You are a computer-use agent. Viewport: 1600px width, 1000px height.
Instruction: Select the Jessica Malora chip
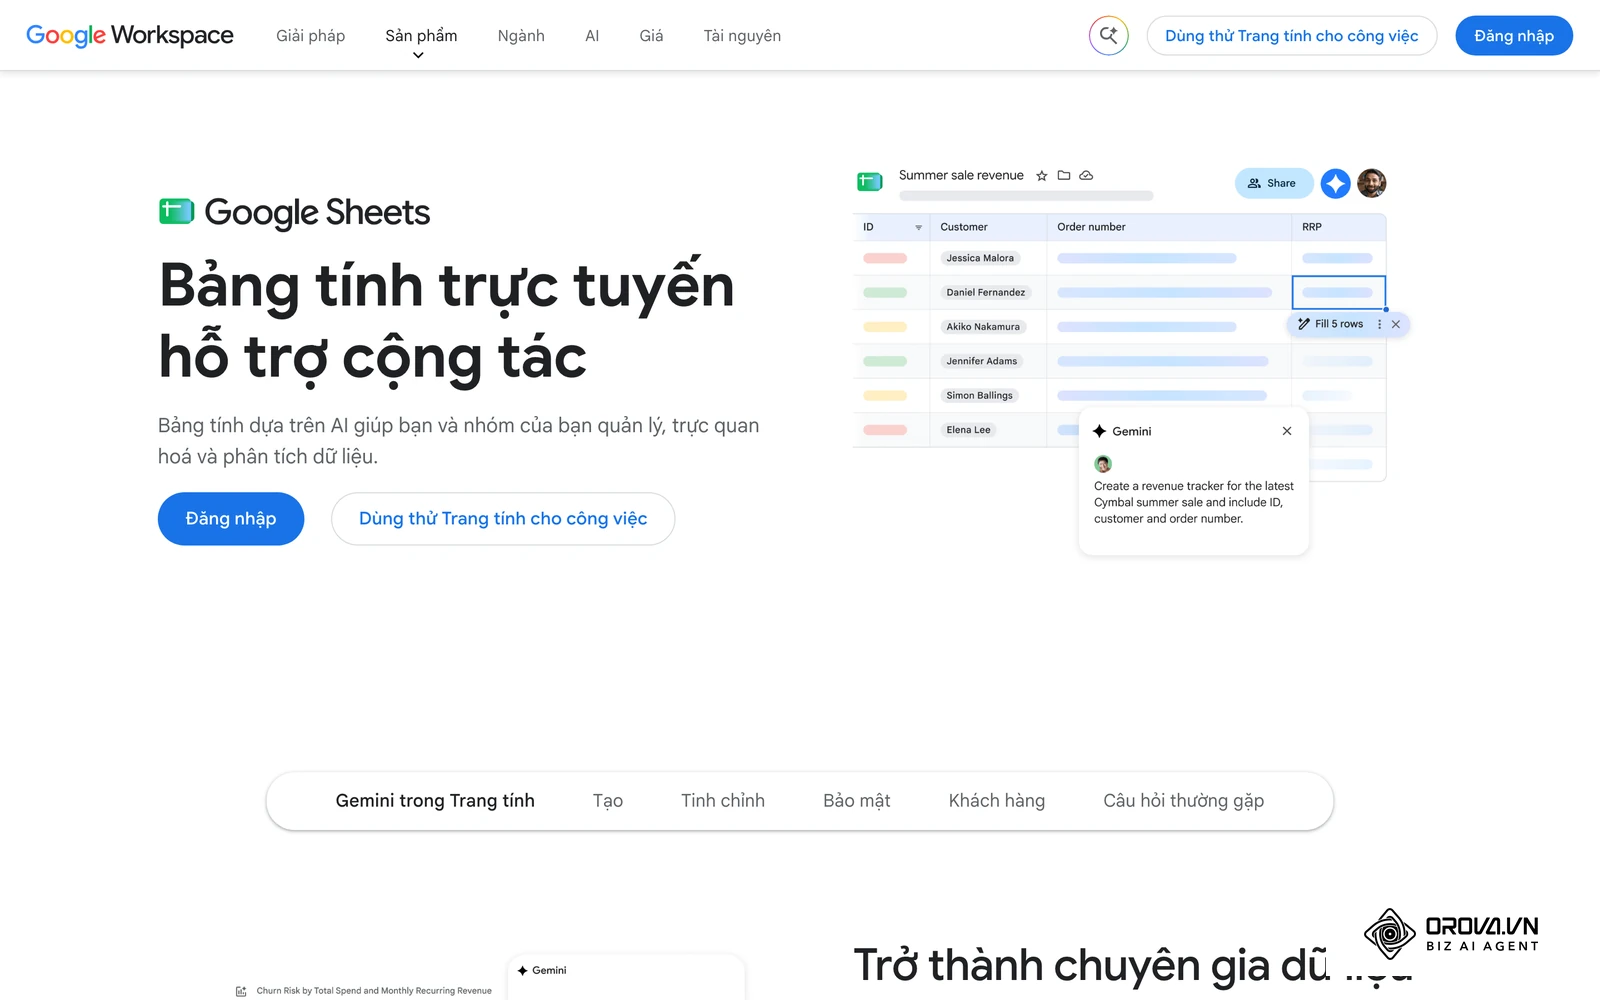(980, 258)
